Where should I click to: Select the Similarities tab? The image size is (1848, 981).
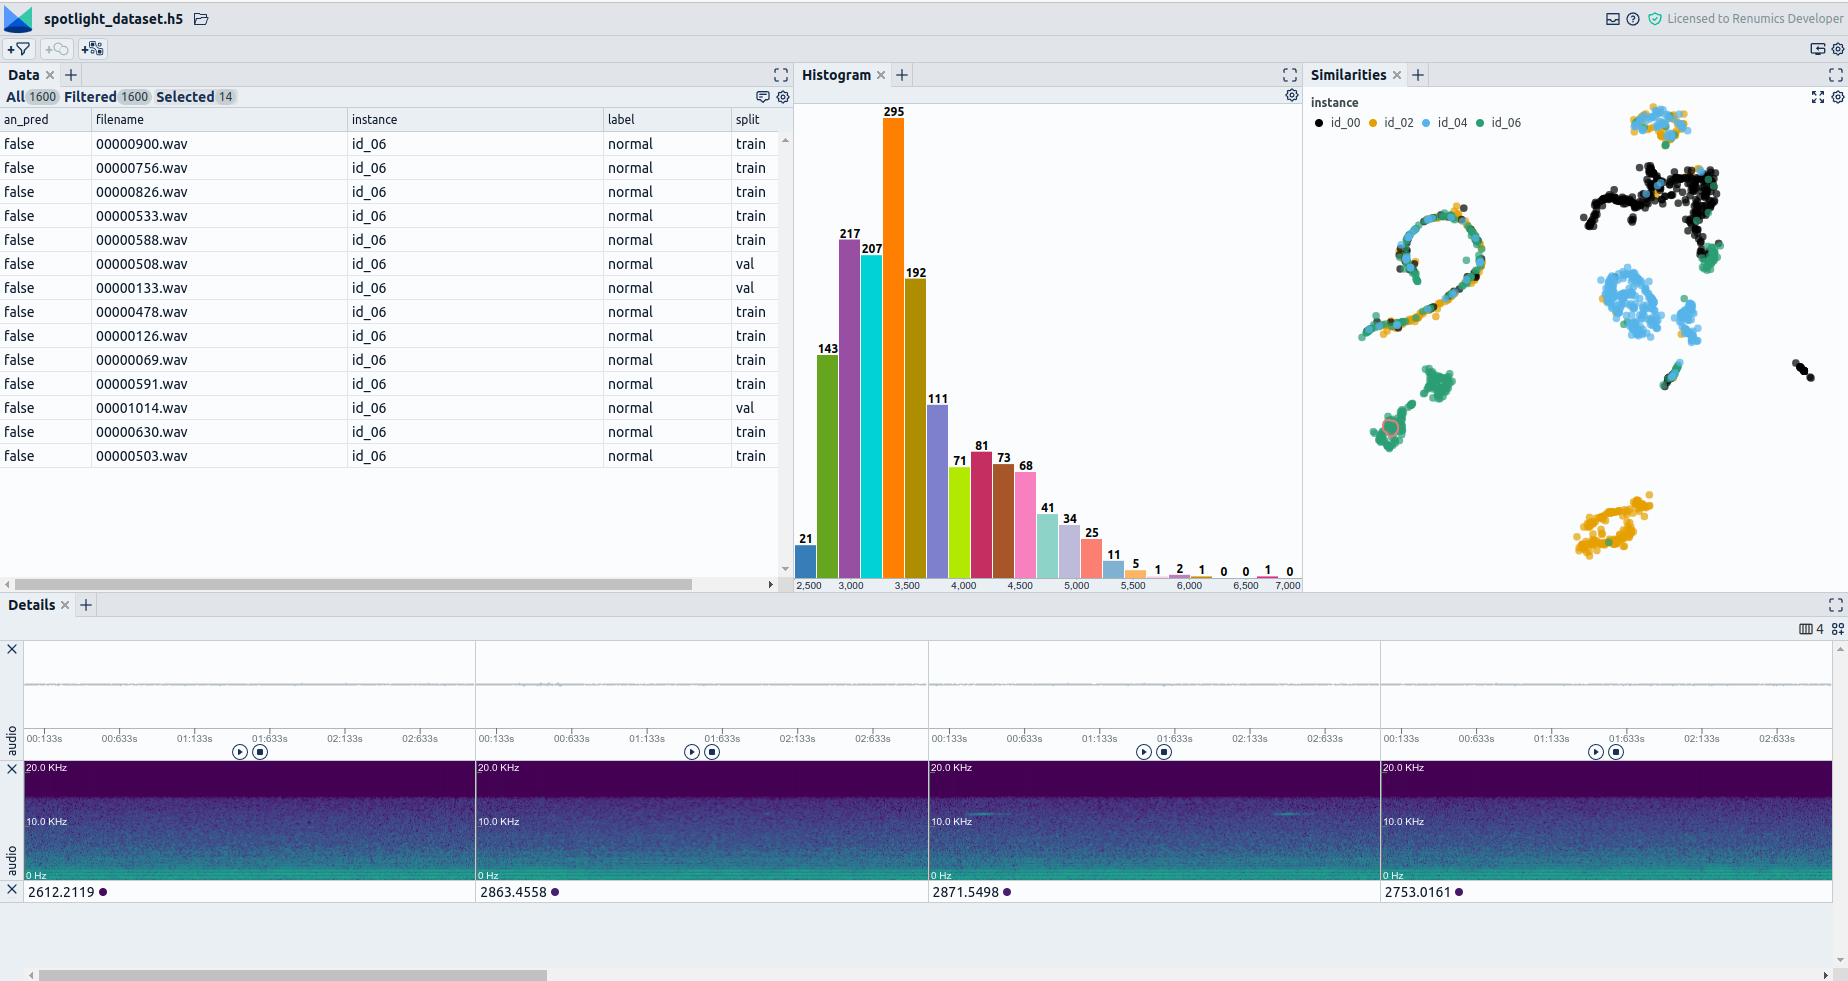tap(1348, 75)
